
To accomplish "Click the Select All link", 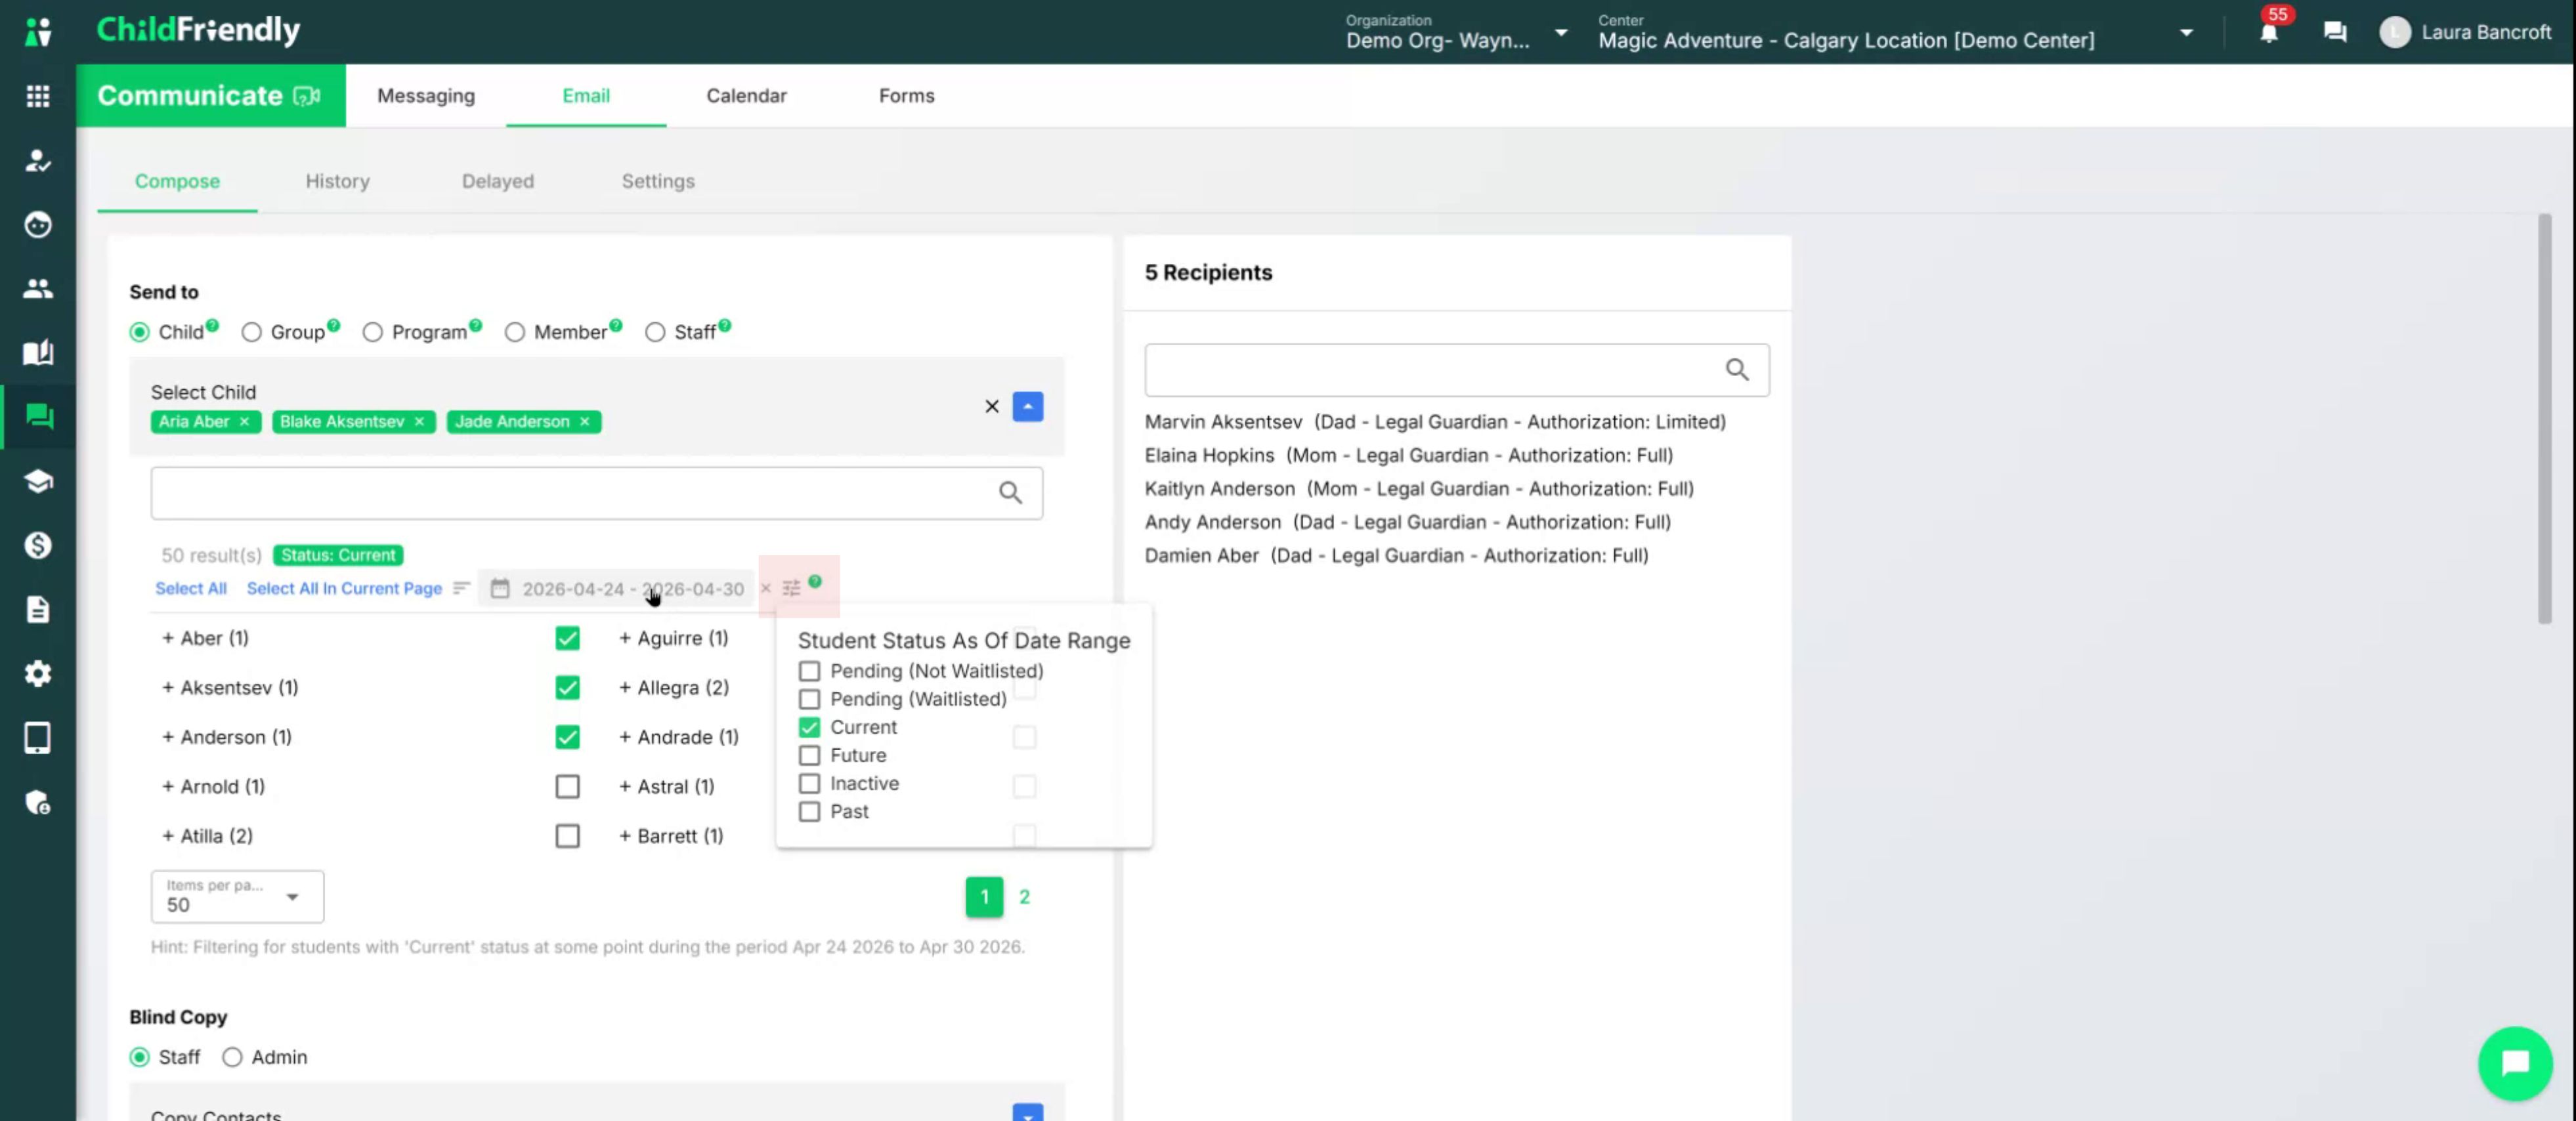I will tap(191, 588).
